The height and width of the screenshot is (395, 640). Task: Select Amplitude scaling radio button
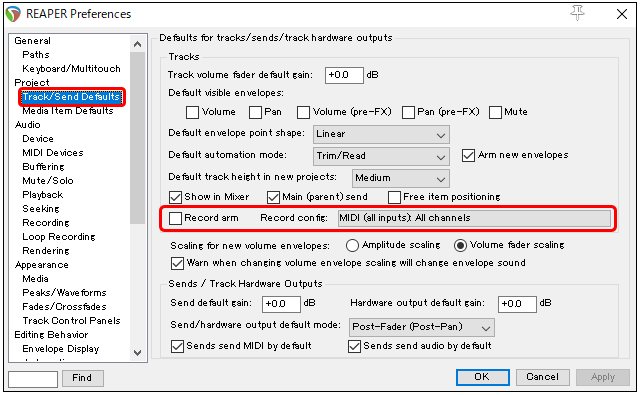[352, 245]
